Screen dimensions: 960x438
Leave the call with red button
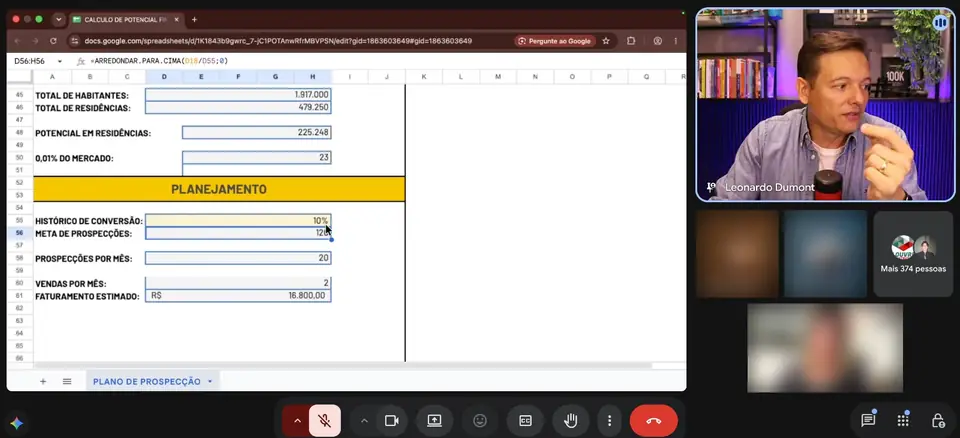(x=653, y=421)
